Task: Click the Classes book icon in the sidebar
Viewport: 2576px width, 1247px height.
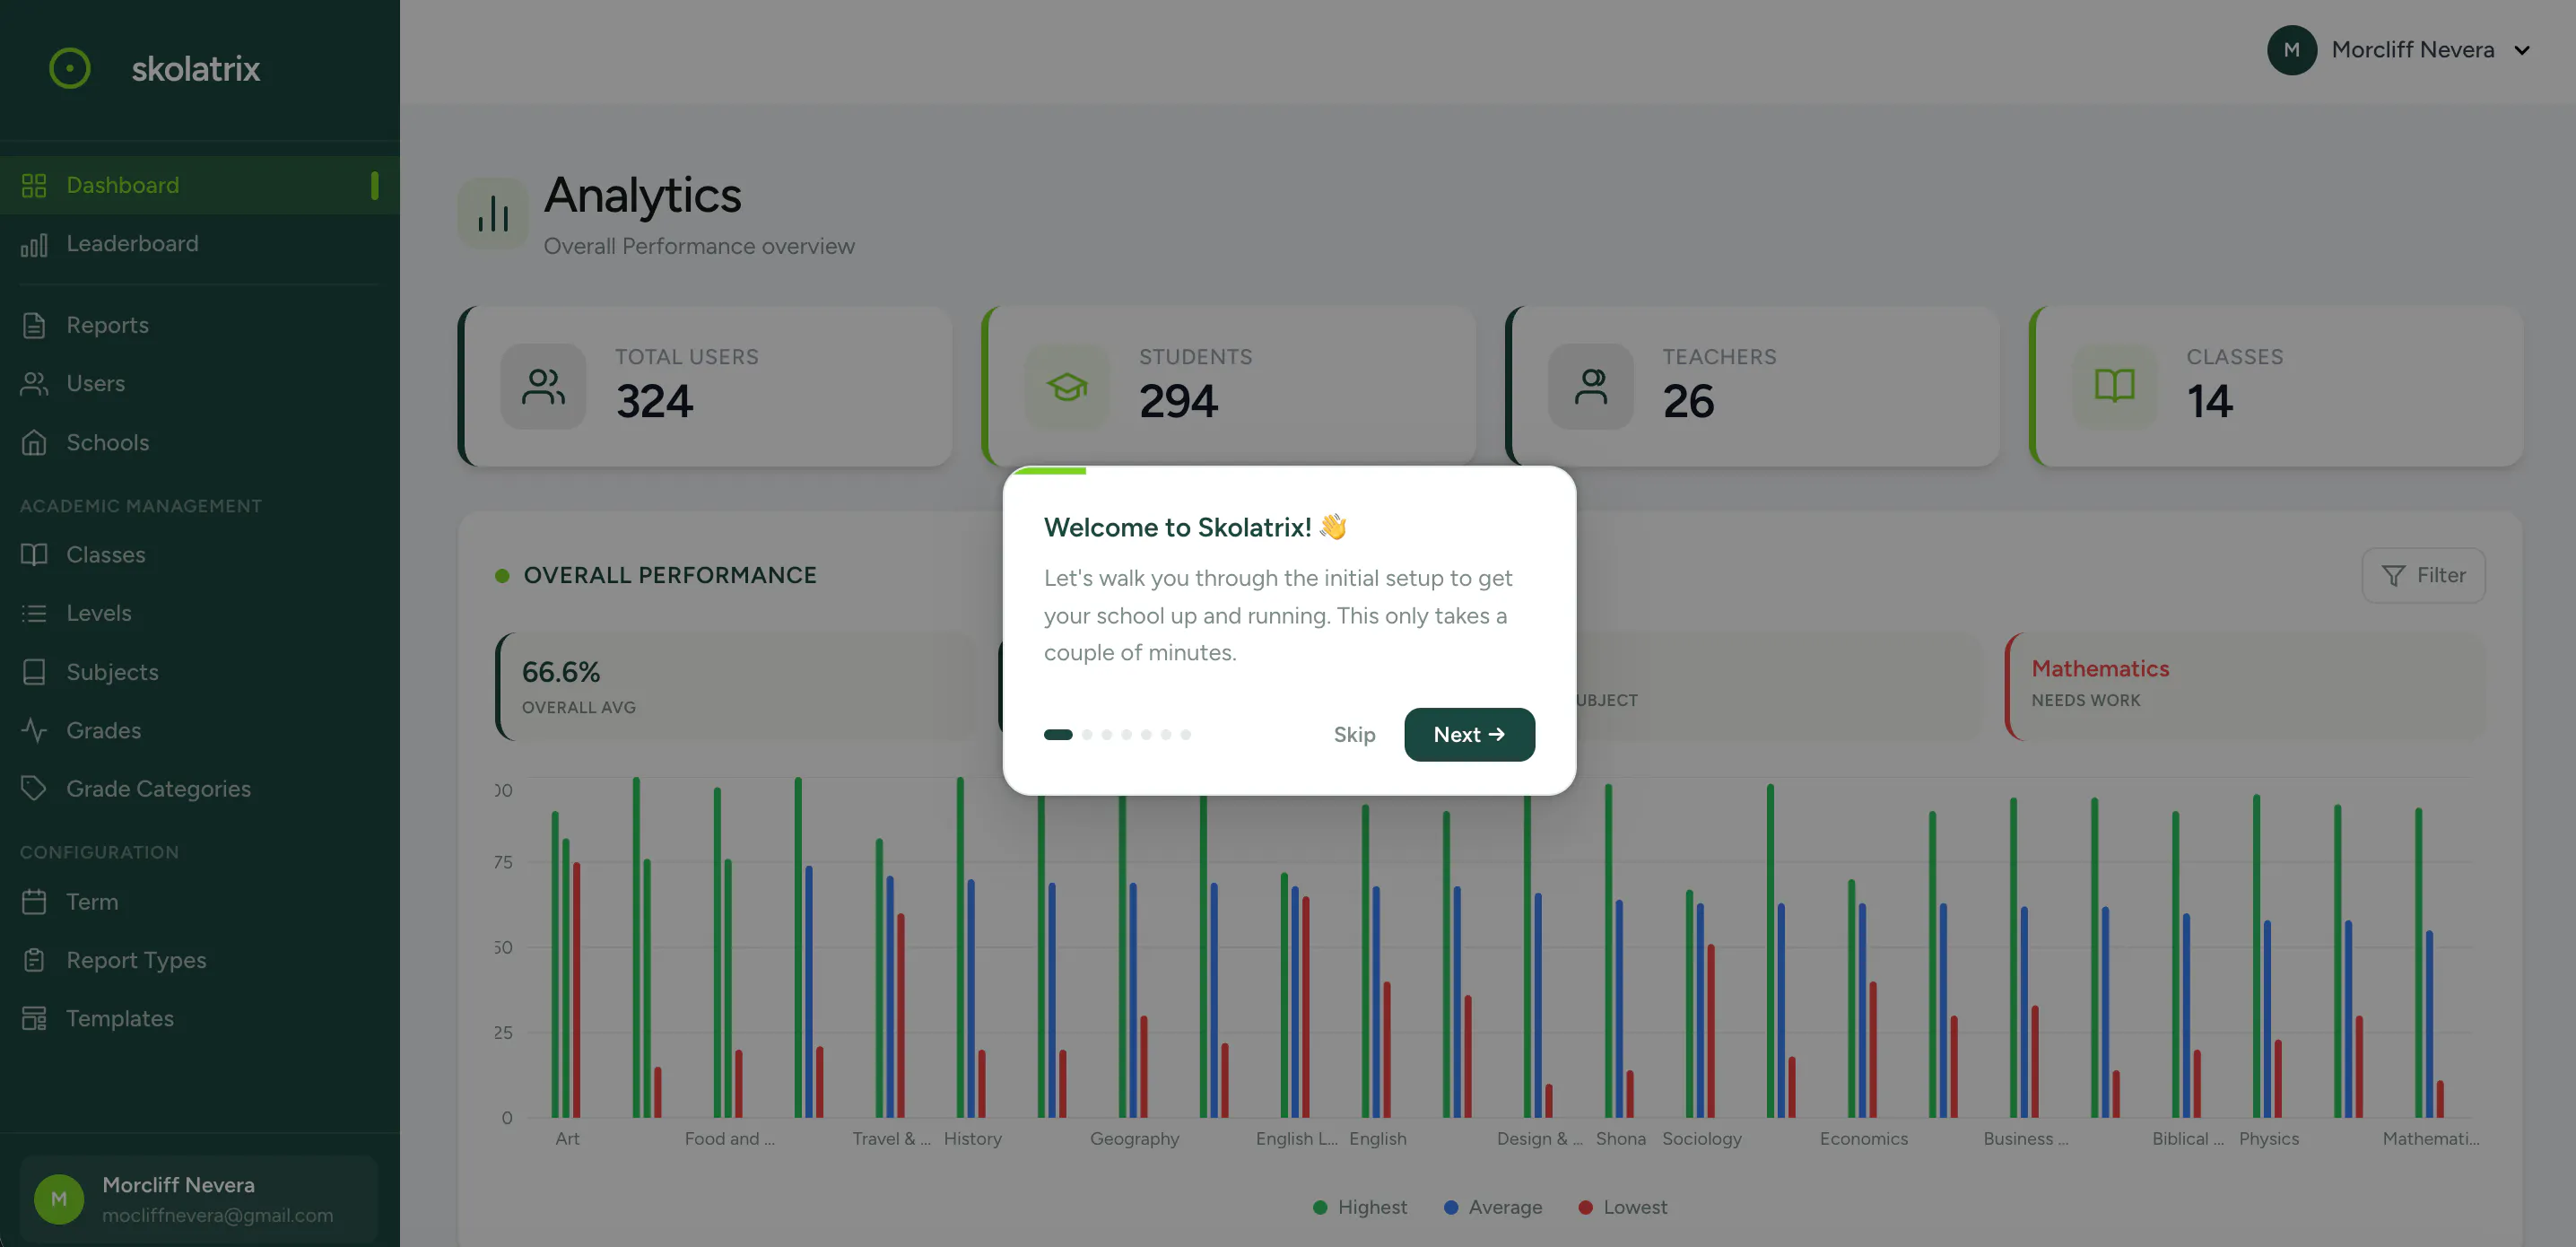Action: tap(34, 554)
